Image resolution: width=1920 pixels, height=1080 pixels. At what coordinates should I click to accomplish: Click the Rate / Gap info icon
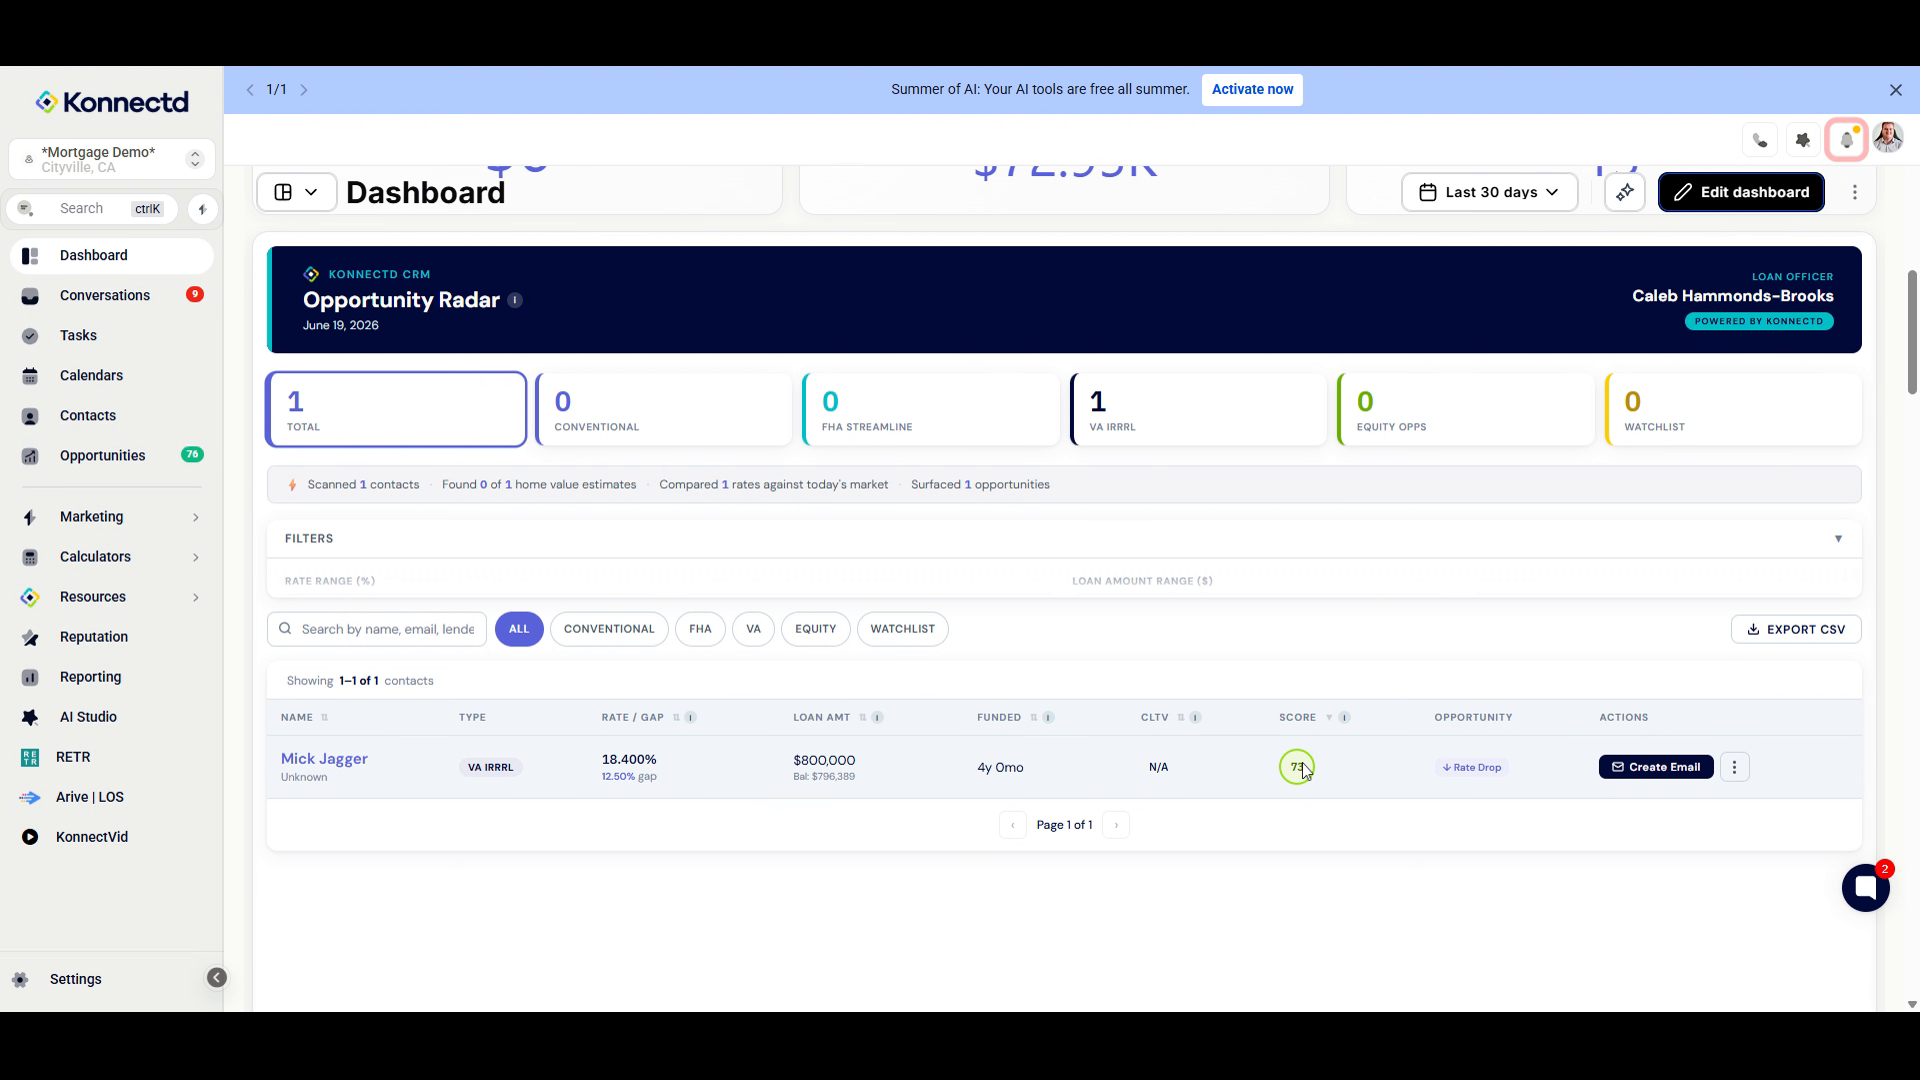(x=691, y=718)
